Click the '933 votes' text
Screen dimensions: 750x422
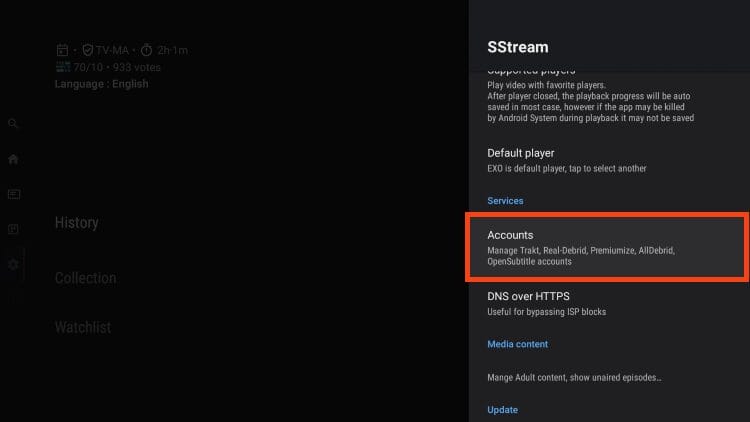tap(137, 67)
